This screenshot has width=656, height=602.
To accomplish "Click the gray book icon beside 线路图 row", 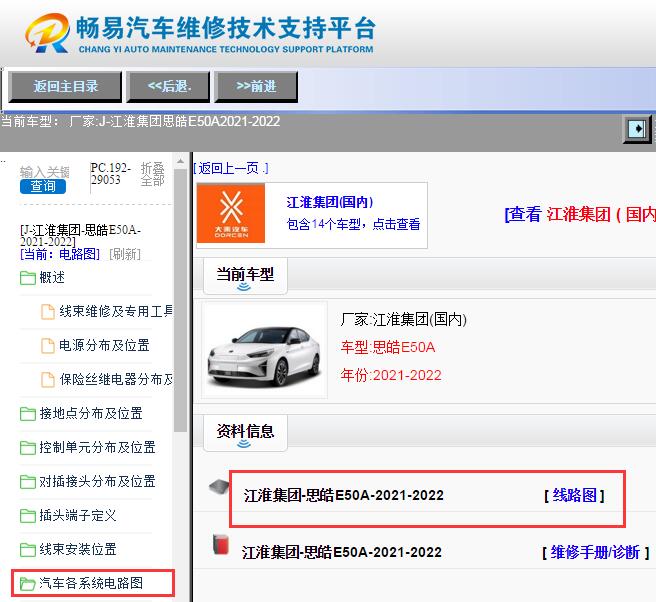I will [x=219, y=487].
